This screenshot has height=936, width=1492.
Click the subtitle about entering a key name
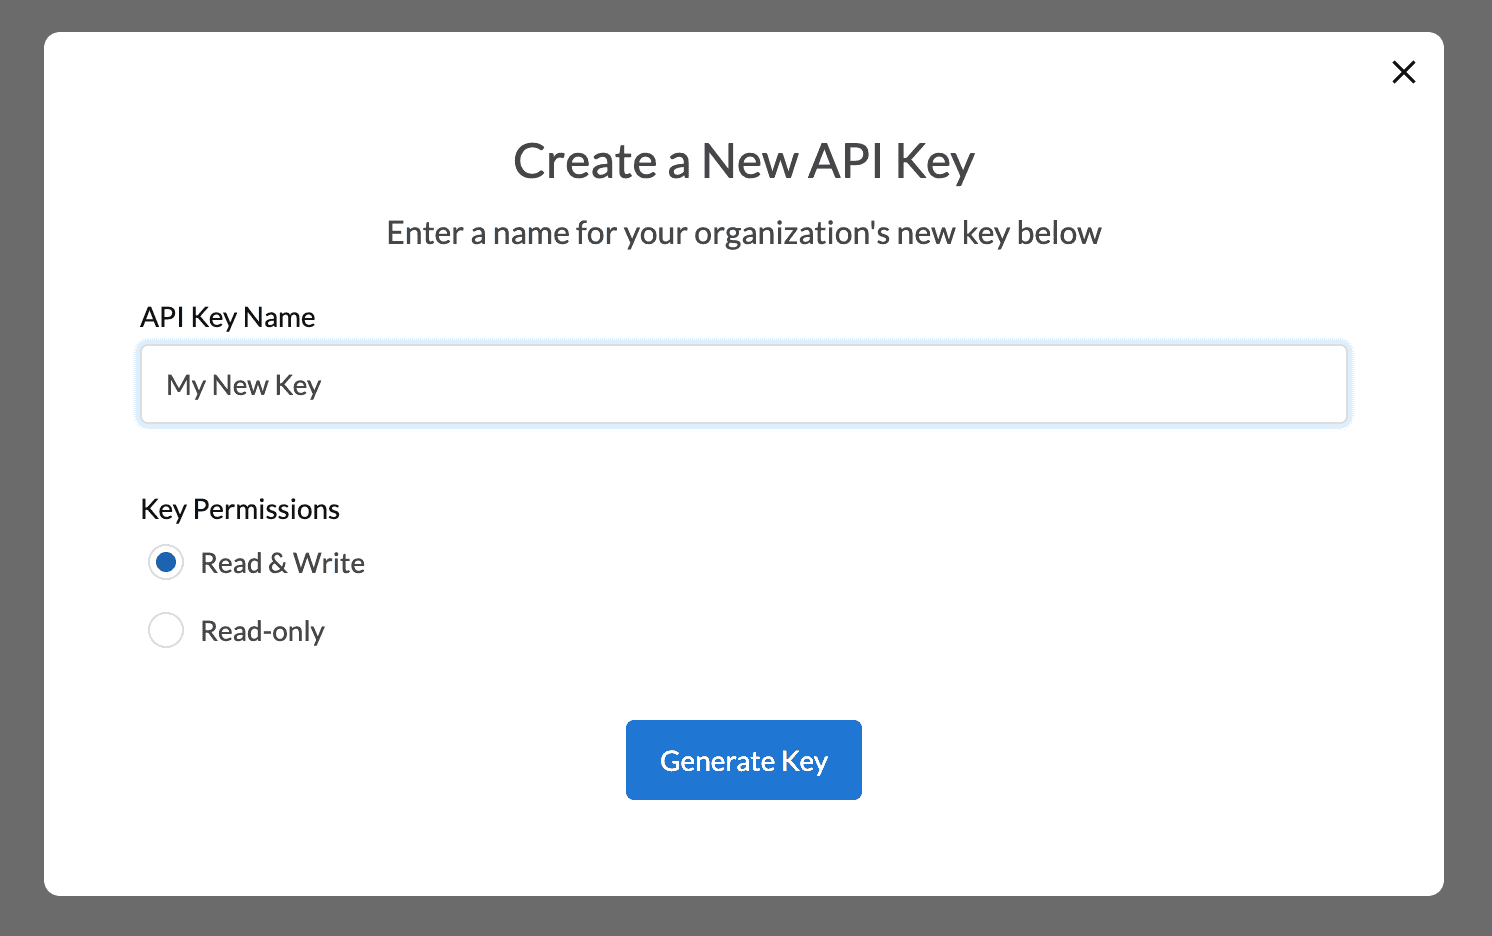(744, 233)
